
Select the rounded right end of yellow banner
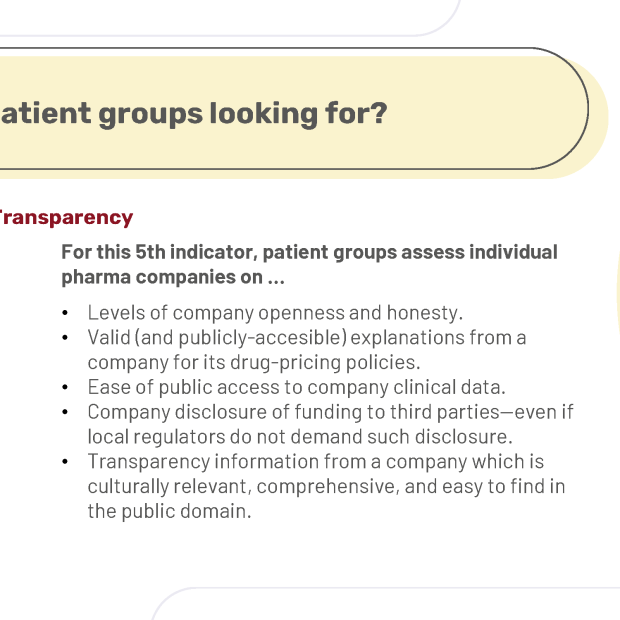point(569,113)
